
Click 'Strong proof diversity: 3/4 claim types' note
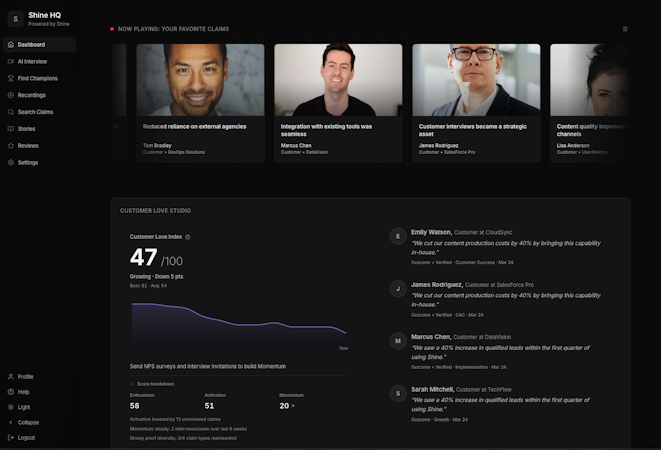(183, 438)
